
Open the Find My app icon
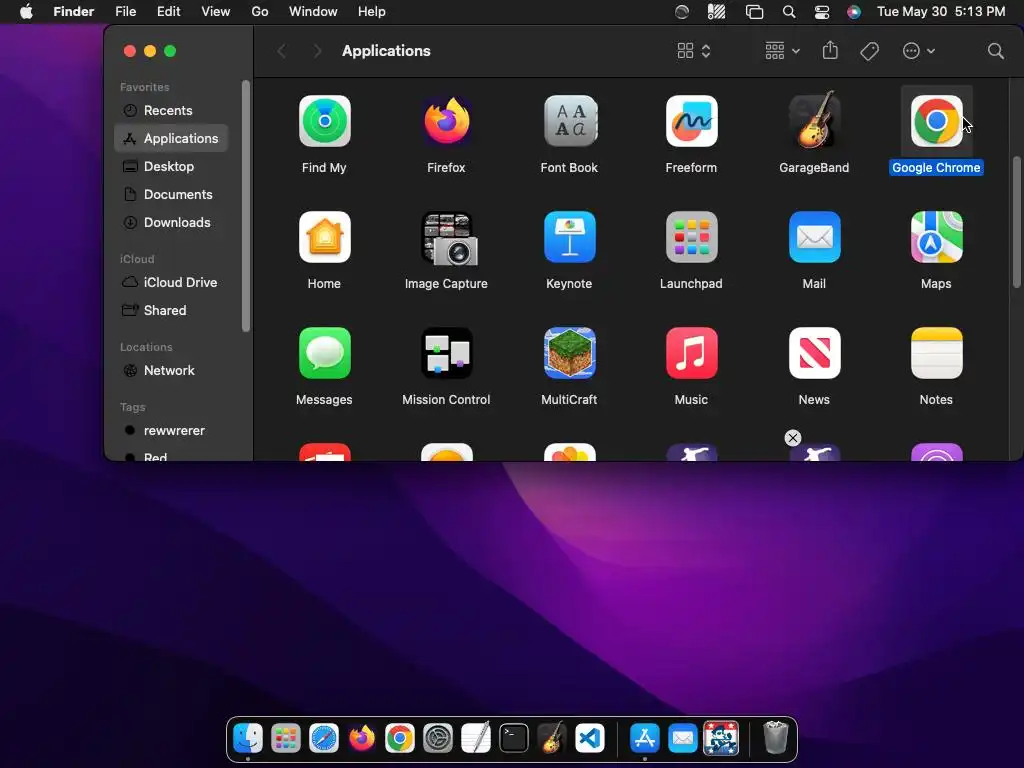click(x=325, y=121)
